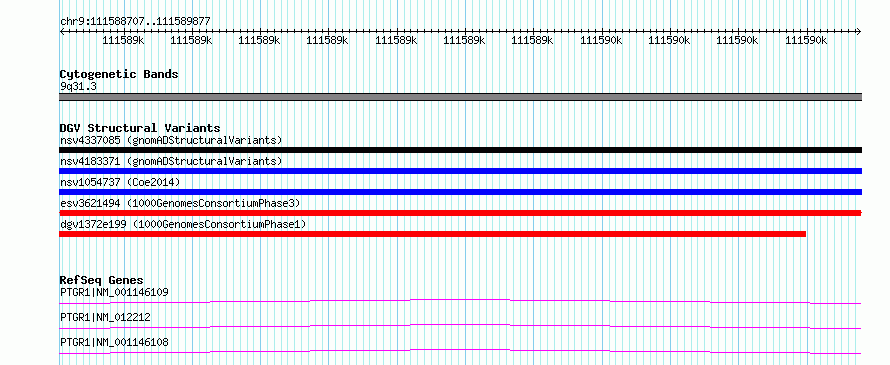Click the chr9:111588707..111589877 coordinate range text

click(x=135, y=21)
